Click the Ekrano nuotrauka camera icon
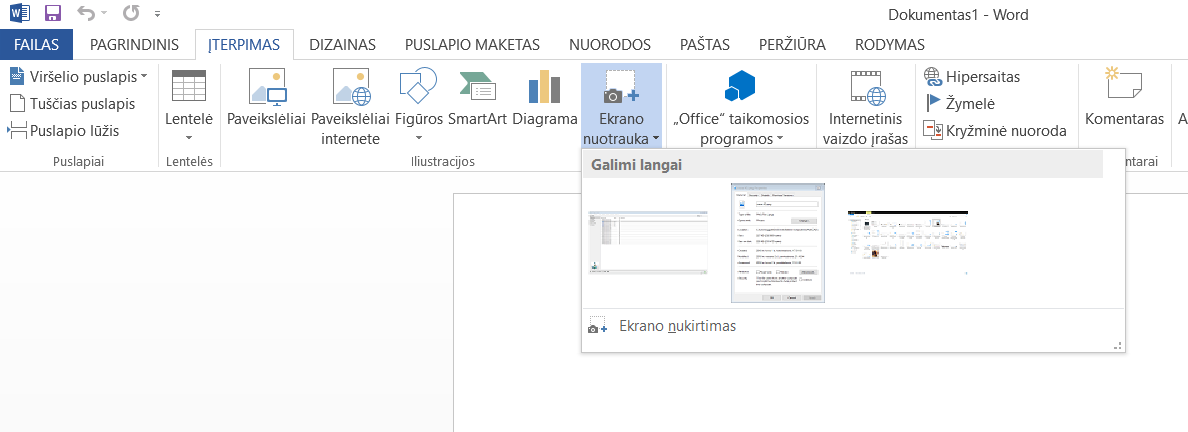The width and height of the screenshot is (1188, 432). [621, 86]
